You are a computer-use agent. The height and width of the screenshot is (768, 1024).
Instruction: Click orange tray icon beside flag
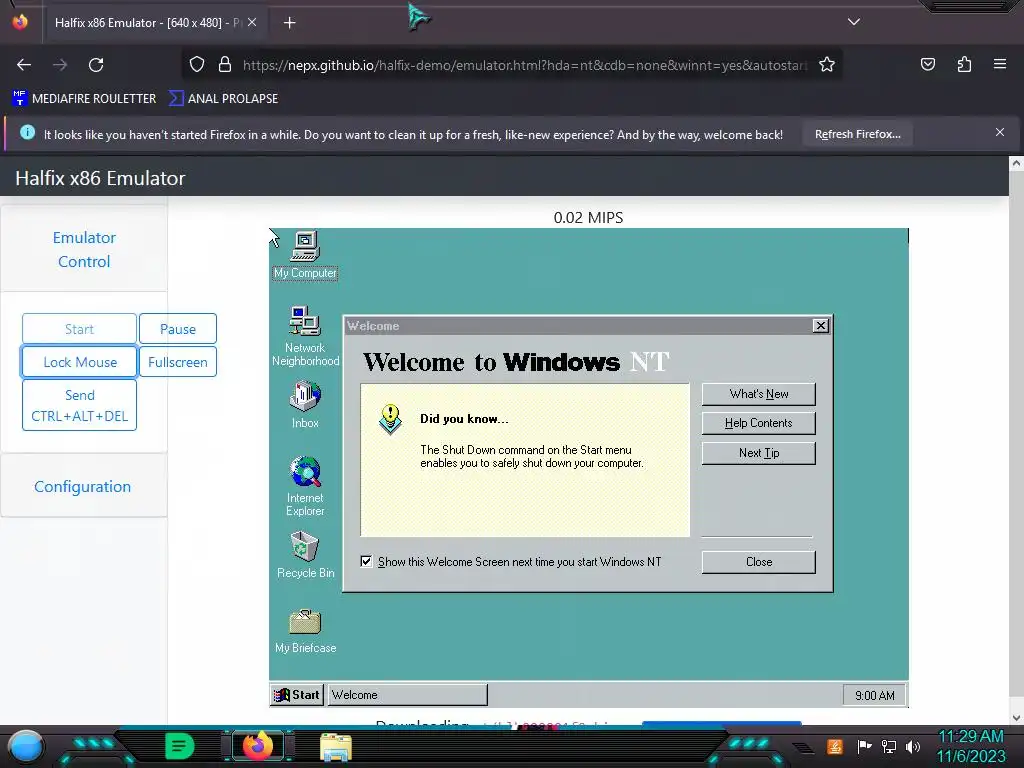pyautogui.click(x=835, y=746)
